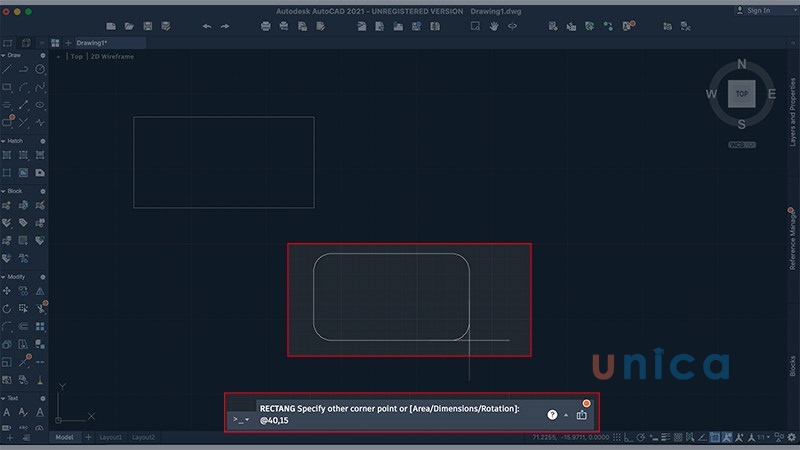Open the WCS coordinate system dropdown

click(x=742, y=145)
